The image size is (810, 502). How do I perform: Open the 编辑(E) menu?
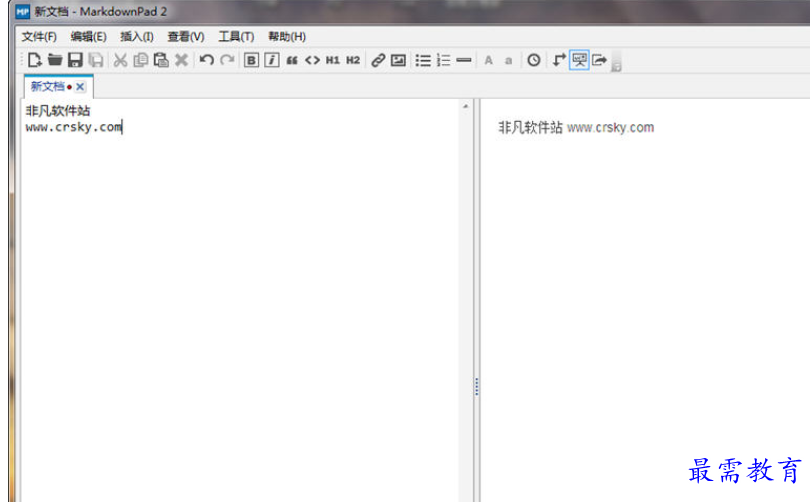(88, 37)
